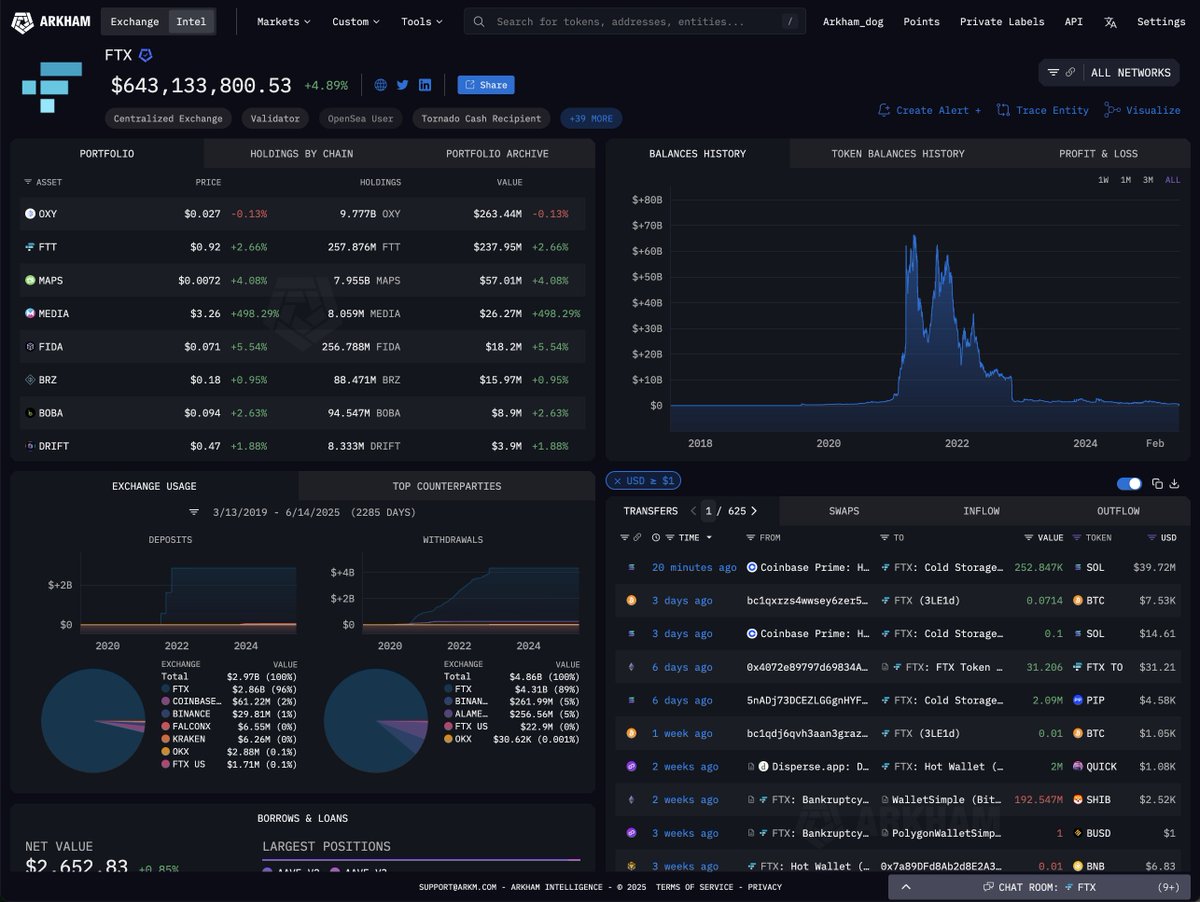Viewport: 1200px width, 902px height.
Task: Click the Arkham logo in the header
Action: pyautogui.click(x=50, y=21)
